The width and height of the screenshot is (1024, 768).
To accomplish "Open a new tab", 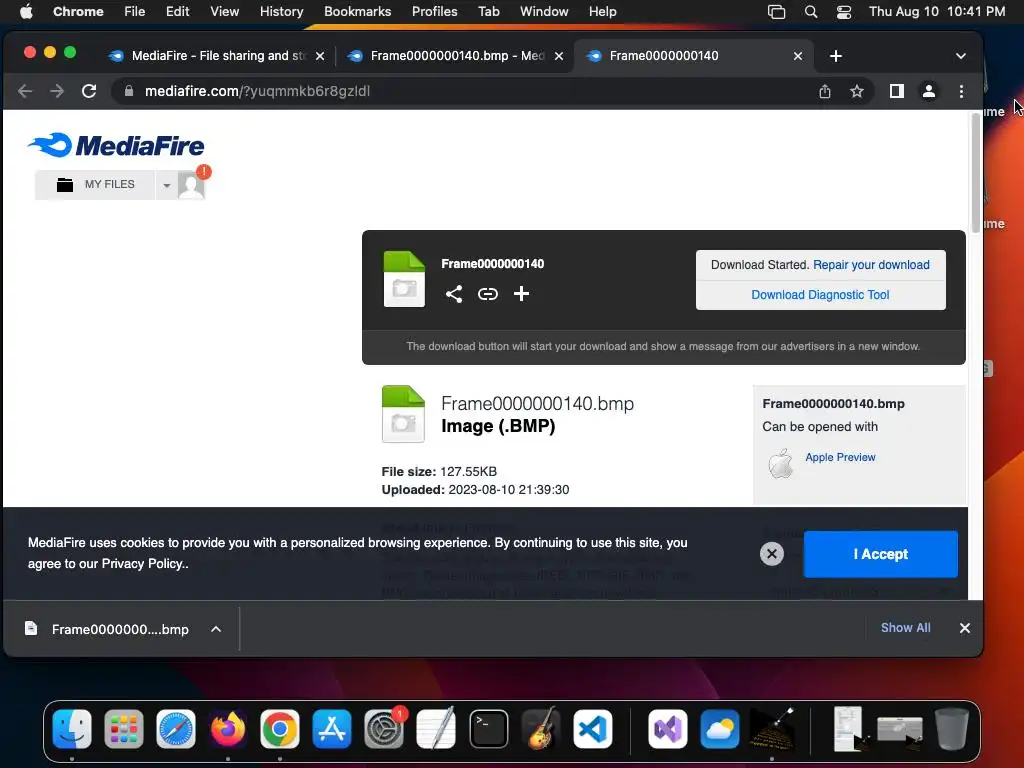I will pyautogui.click(x=835, y=56).
